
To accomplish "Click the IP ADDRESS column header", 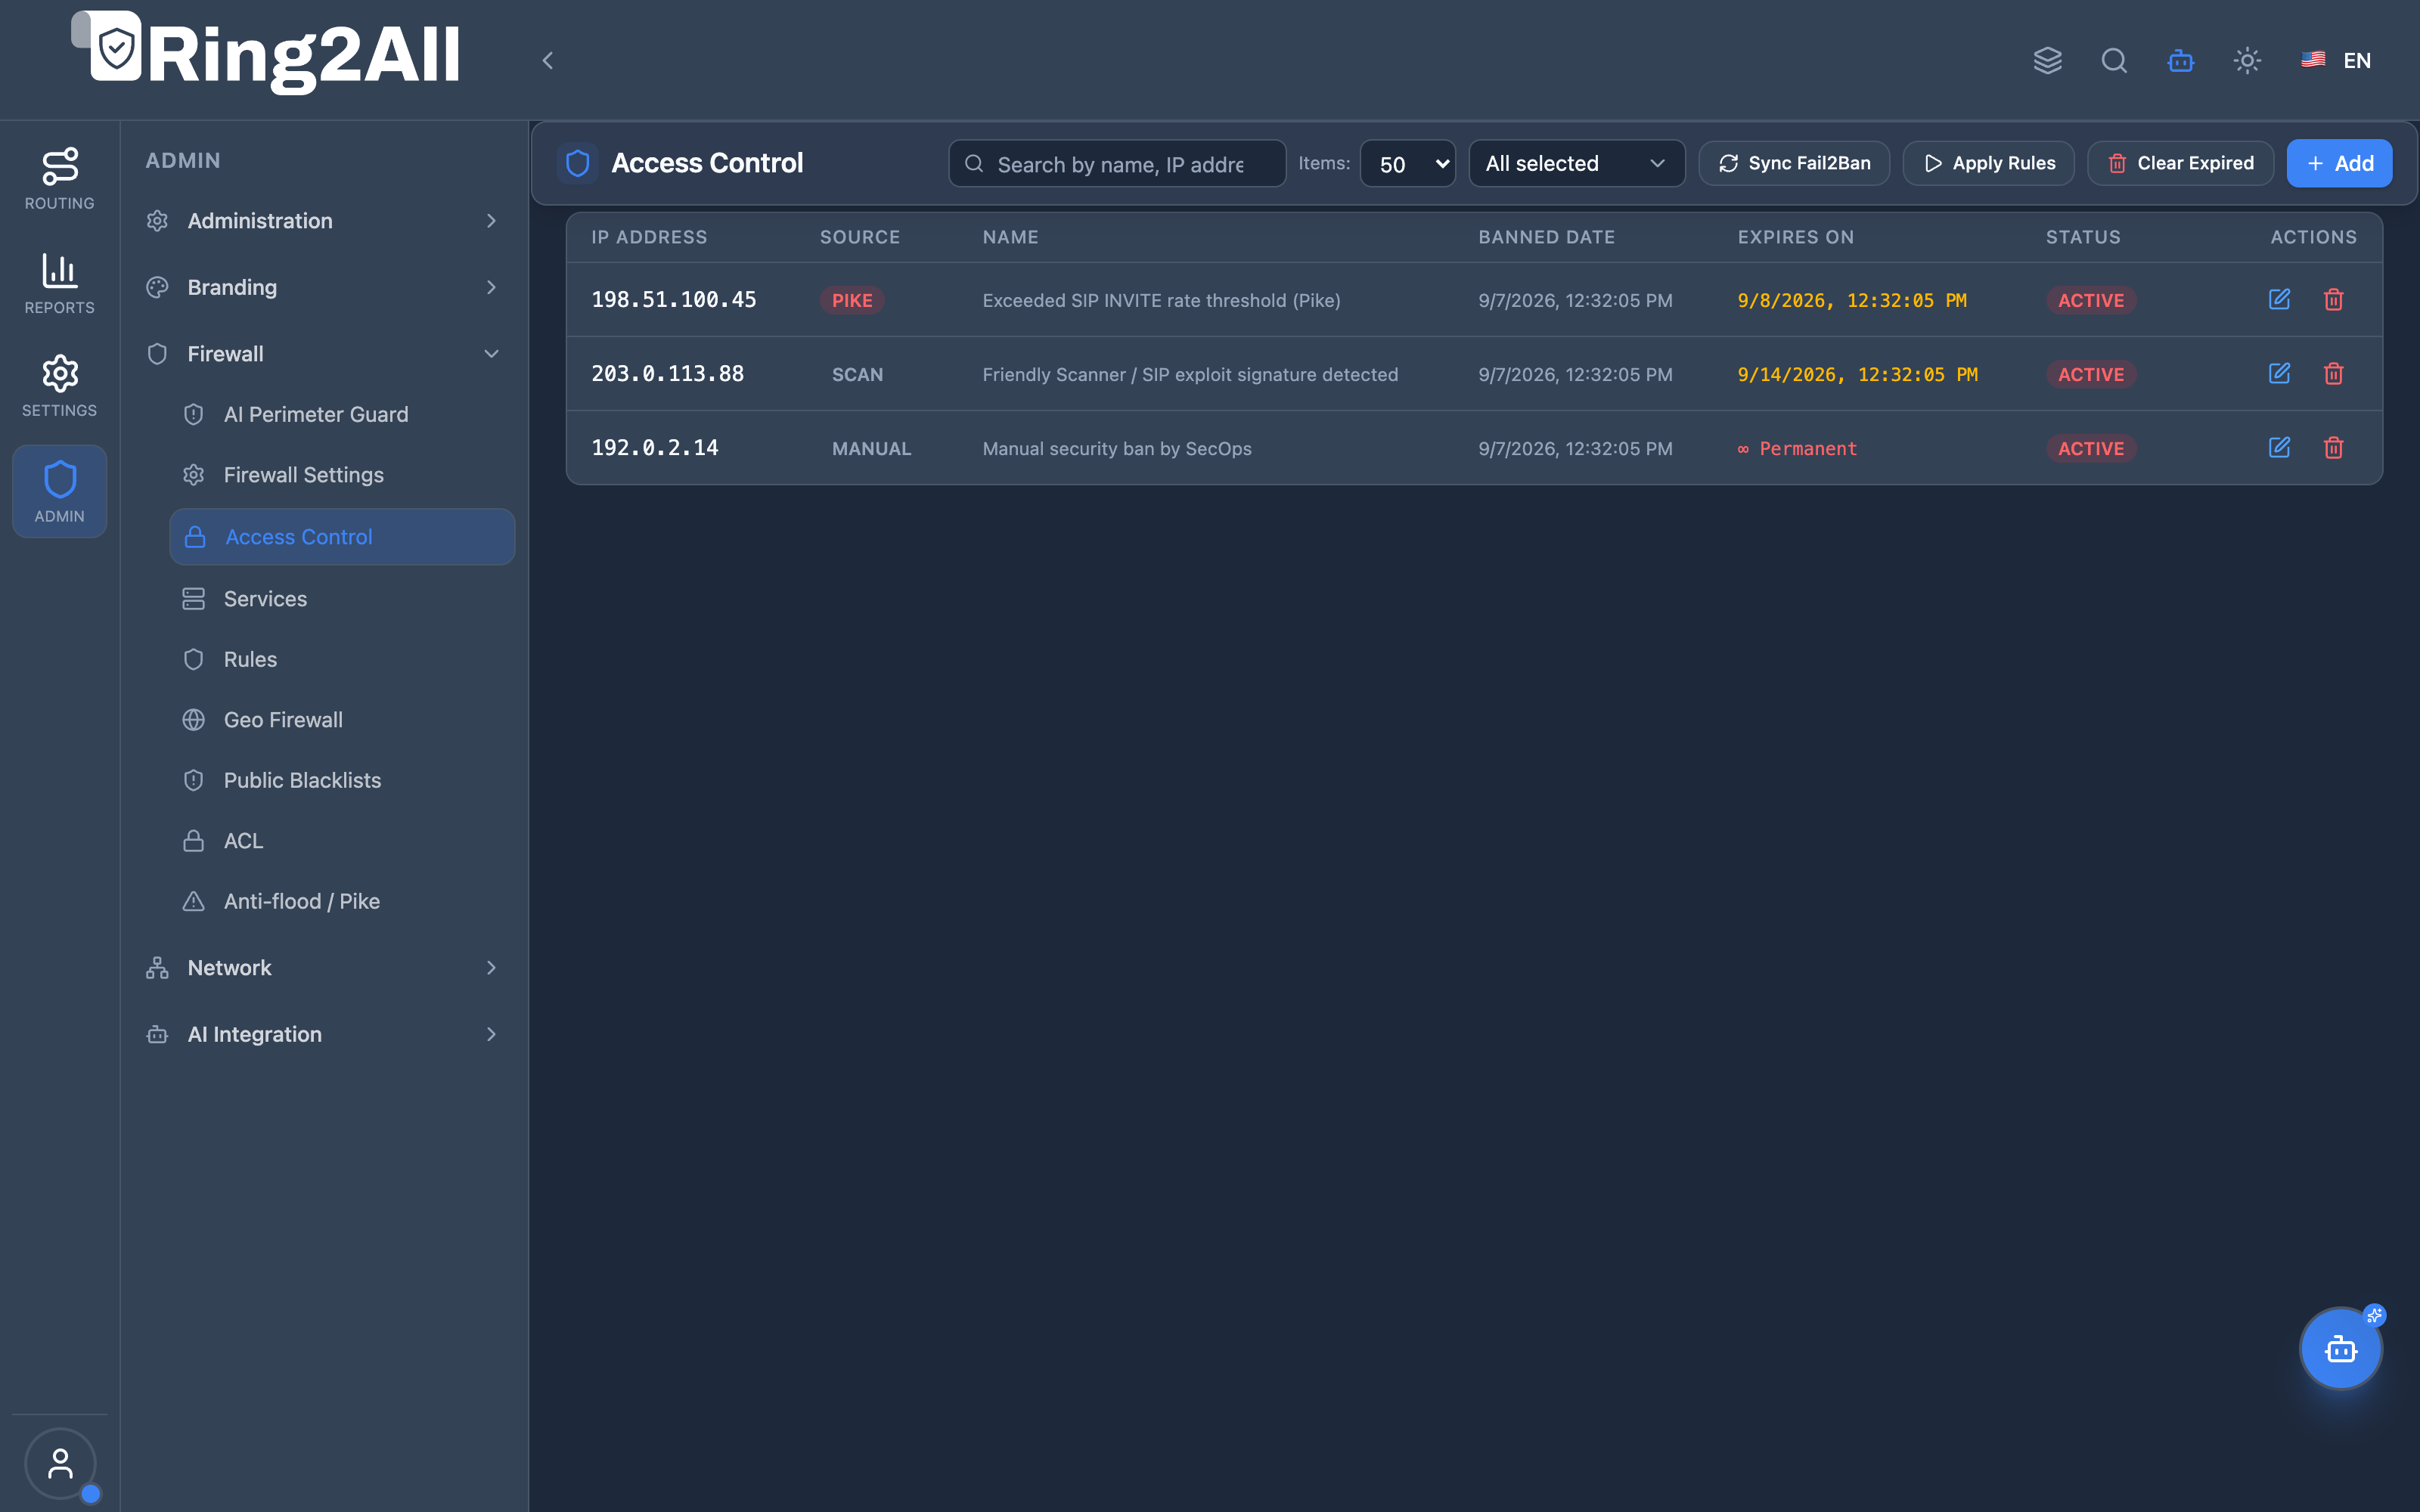I will (x=649, y=237).
